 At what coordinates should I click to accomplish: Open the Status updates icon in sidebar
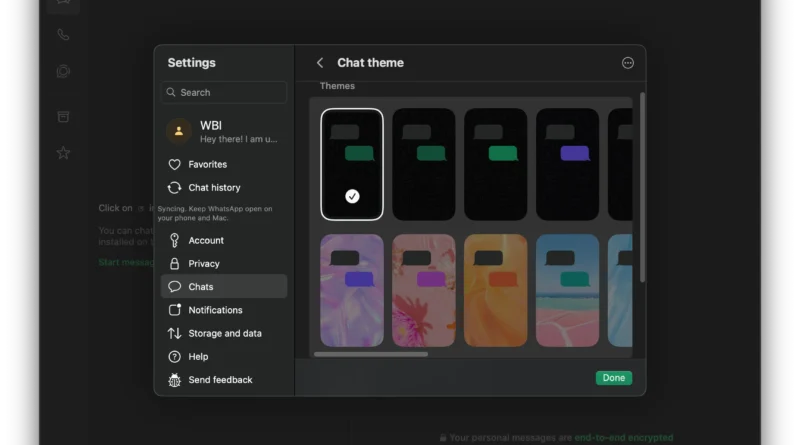pos(63,71)
